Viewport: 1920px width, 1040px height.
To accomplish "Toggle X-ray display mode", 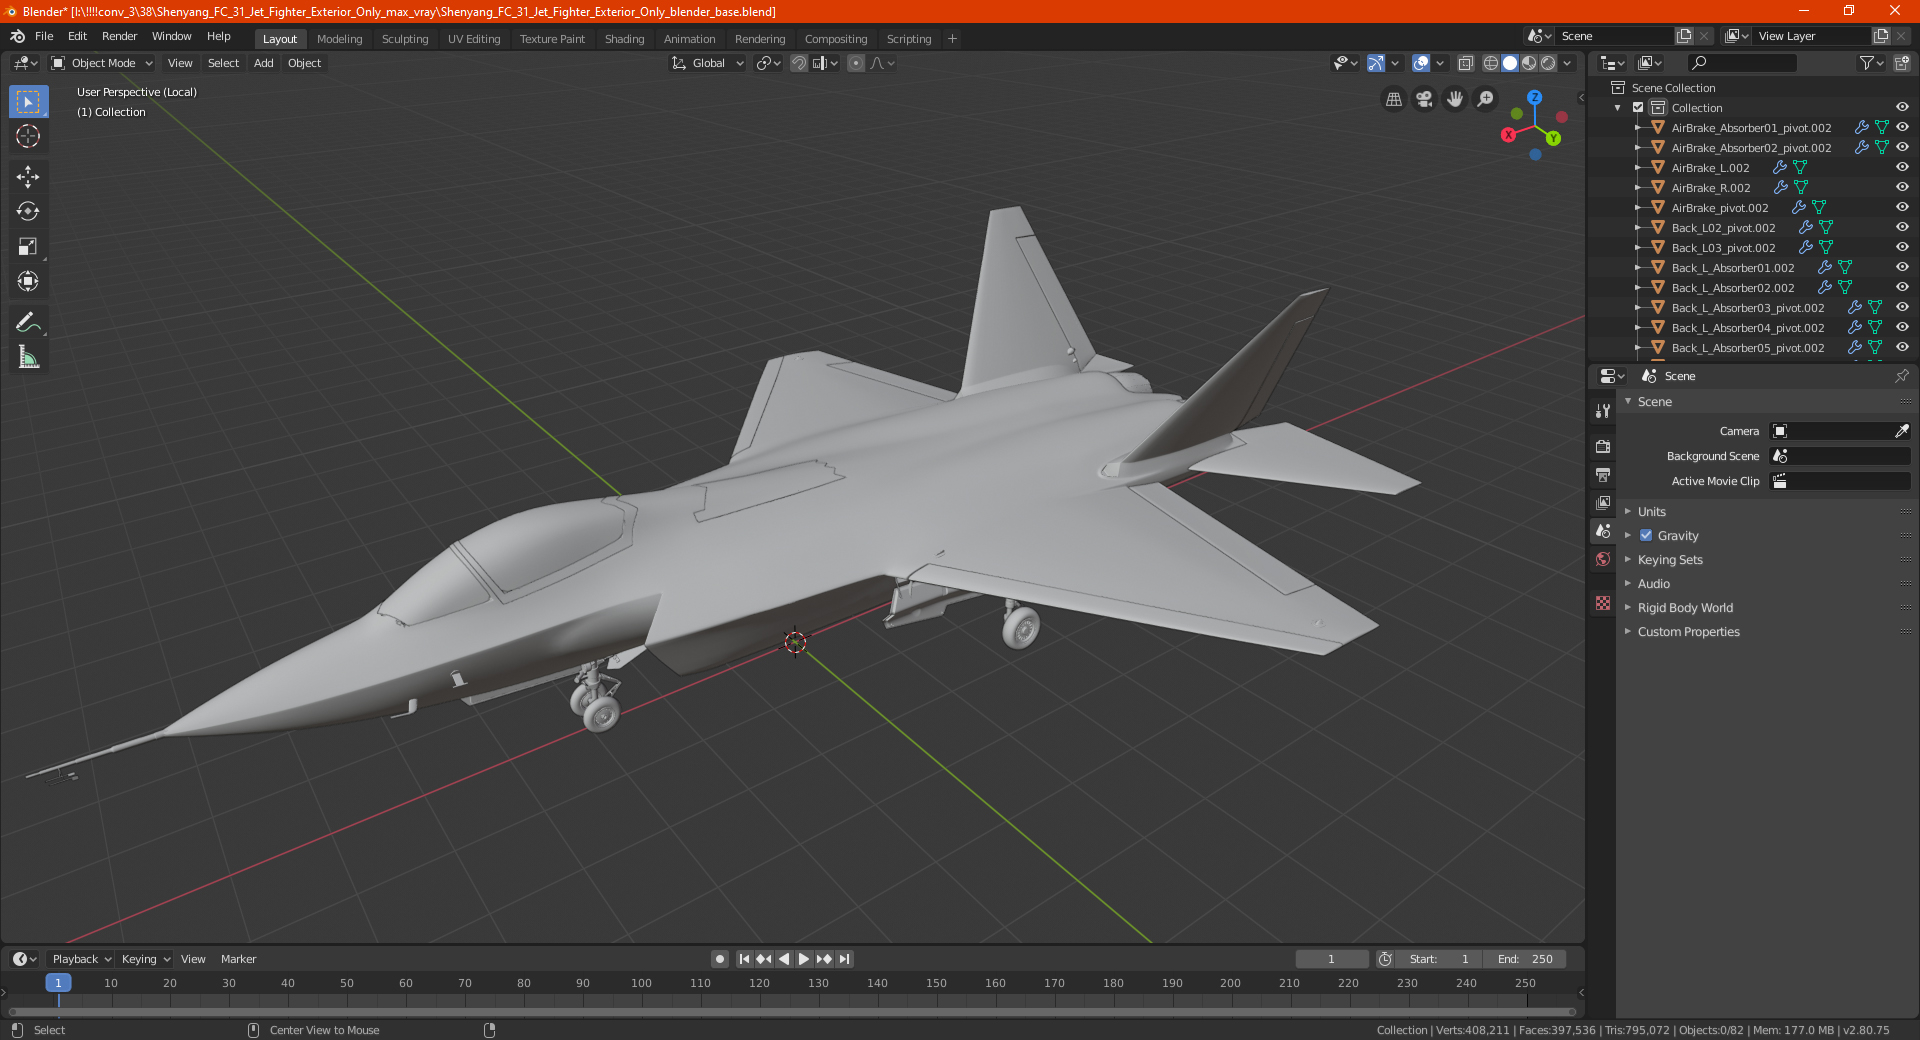I will coord(1465,63).
